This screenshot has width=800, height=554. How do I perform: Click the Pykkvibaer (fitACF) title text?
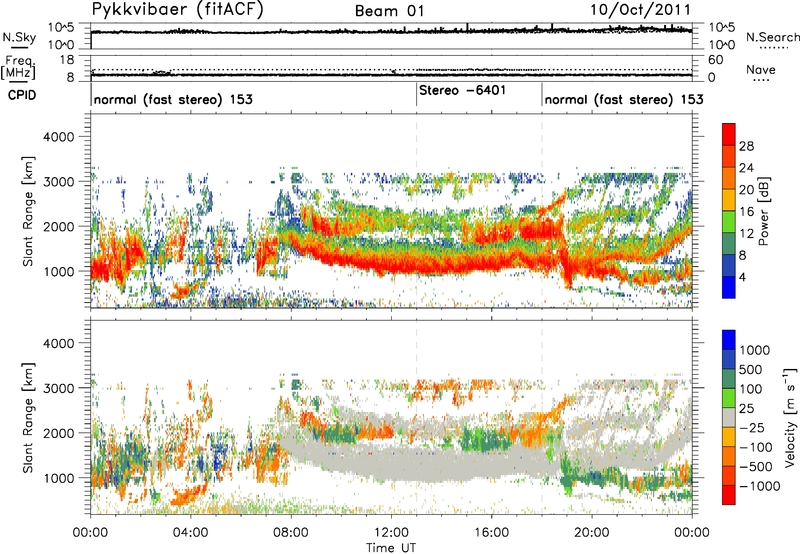178,10
